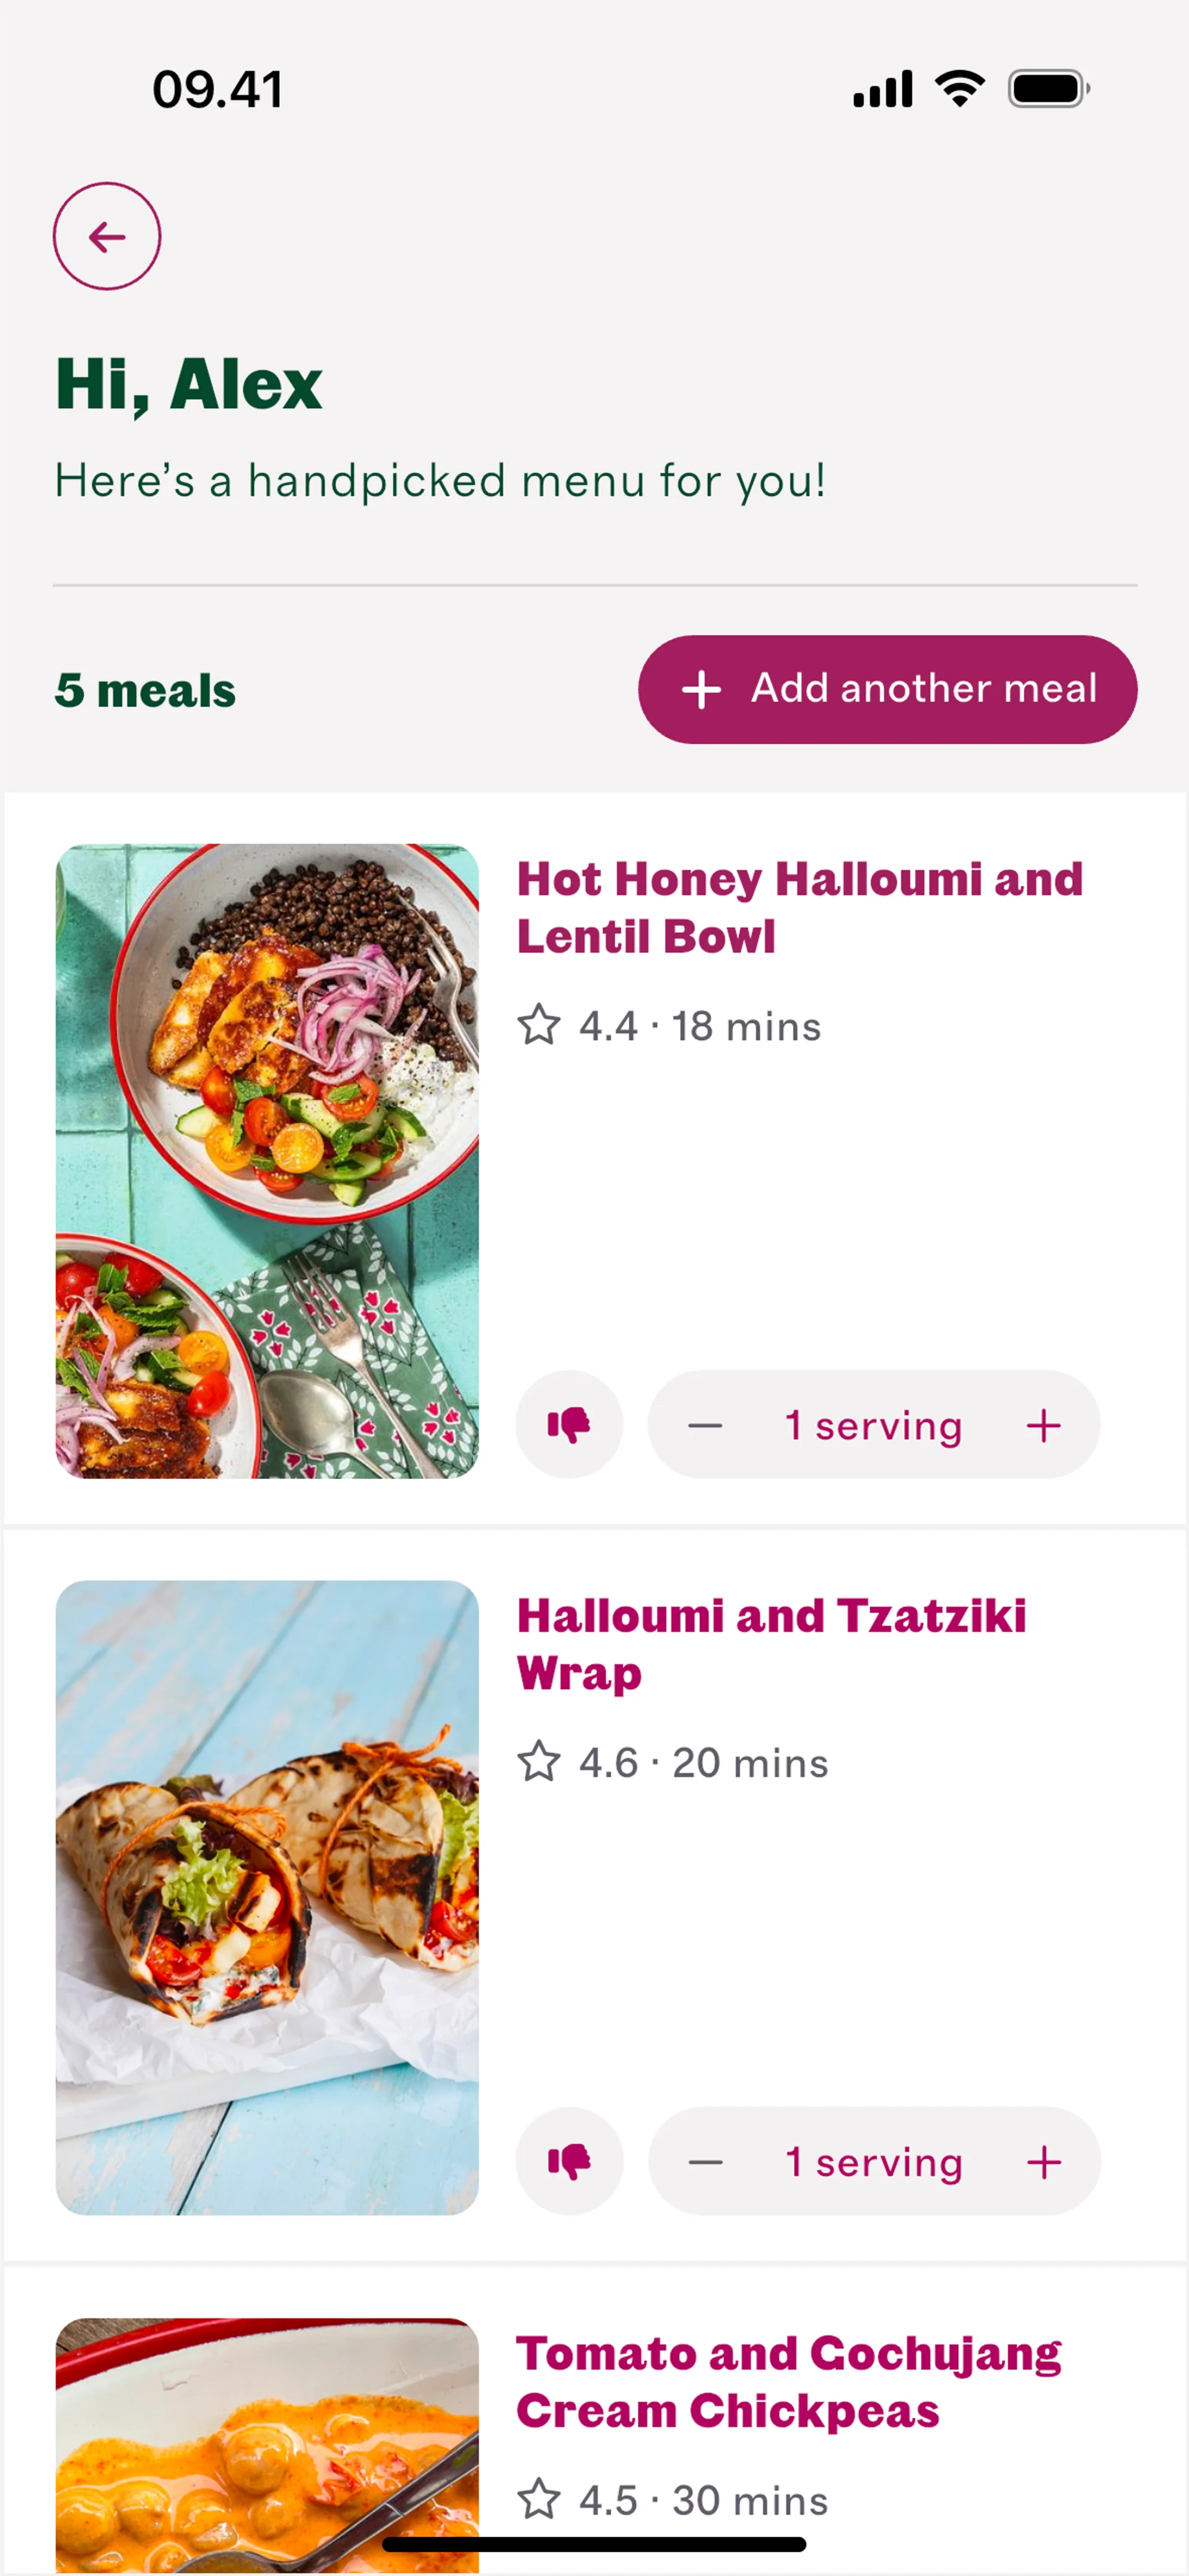The height and width of the screenshot is (2576, 1189).
Task: Decrease servings for Hot Honey Halloumi Bowl
Action: [x=705, y=1425]
